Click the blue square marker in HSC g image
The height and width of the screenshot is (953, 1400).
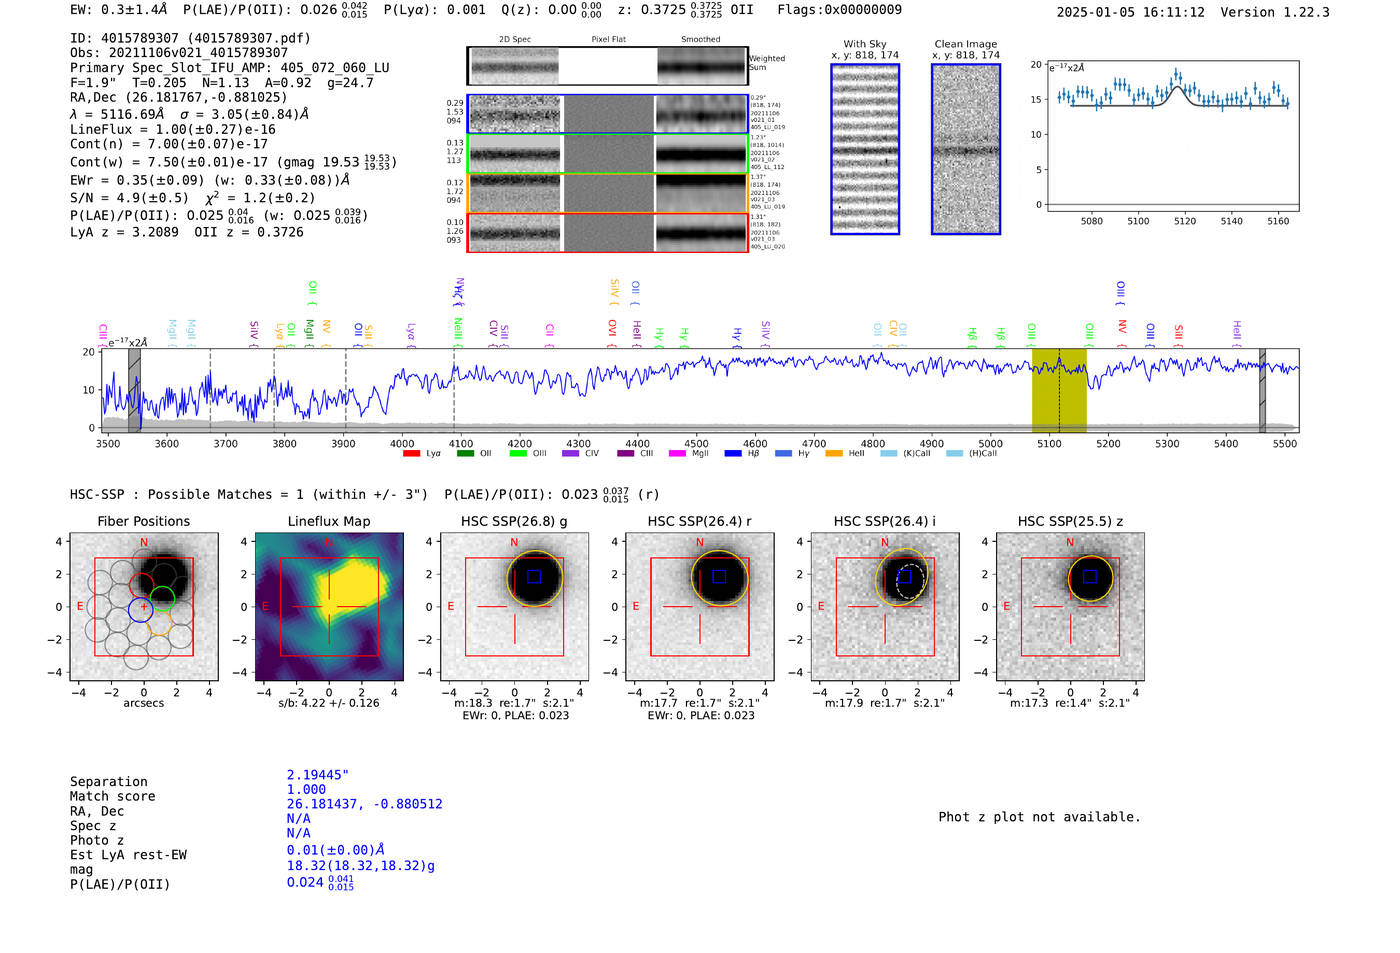coord(534,576)
